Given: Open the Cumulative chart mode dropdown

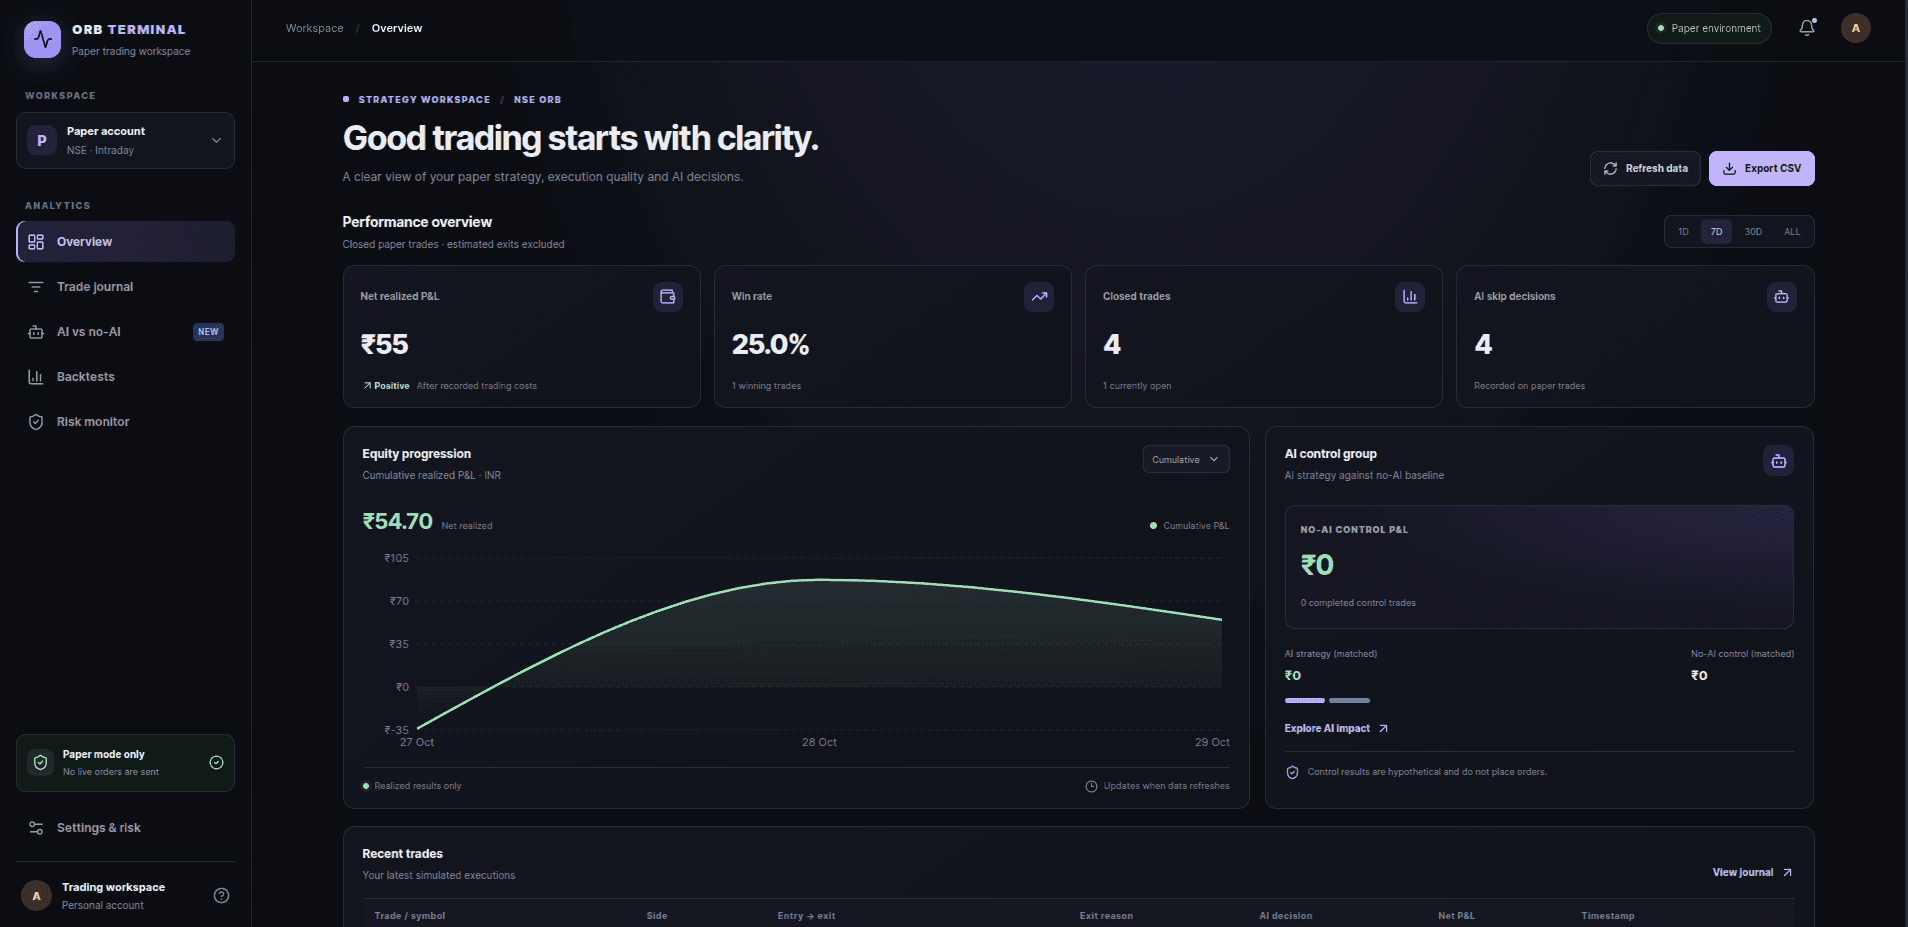Looking at the screenshot, I should point(1186,460).
